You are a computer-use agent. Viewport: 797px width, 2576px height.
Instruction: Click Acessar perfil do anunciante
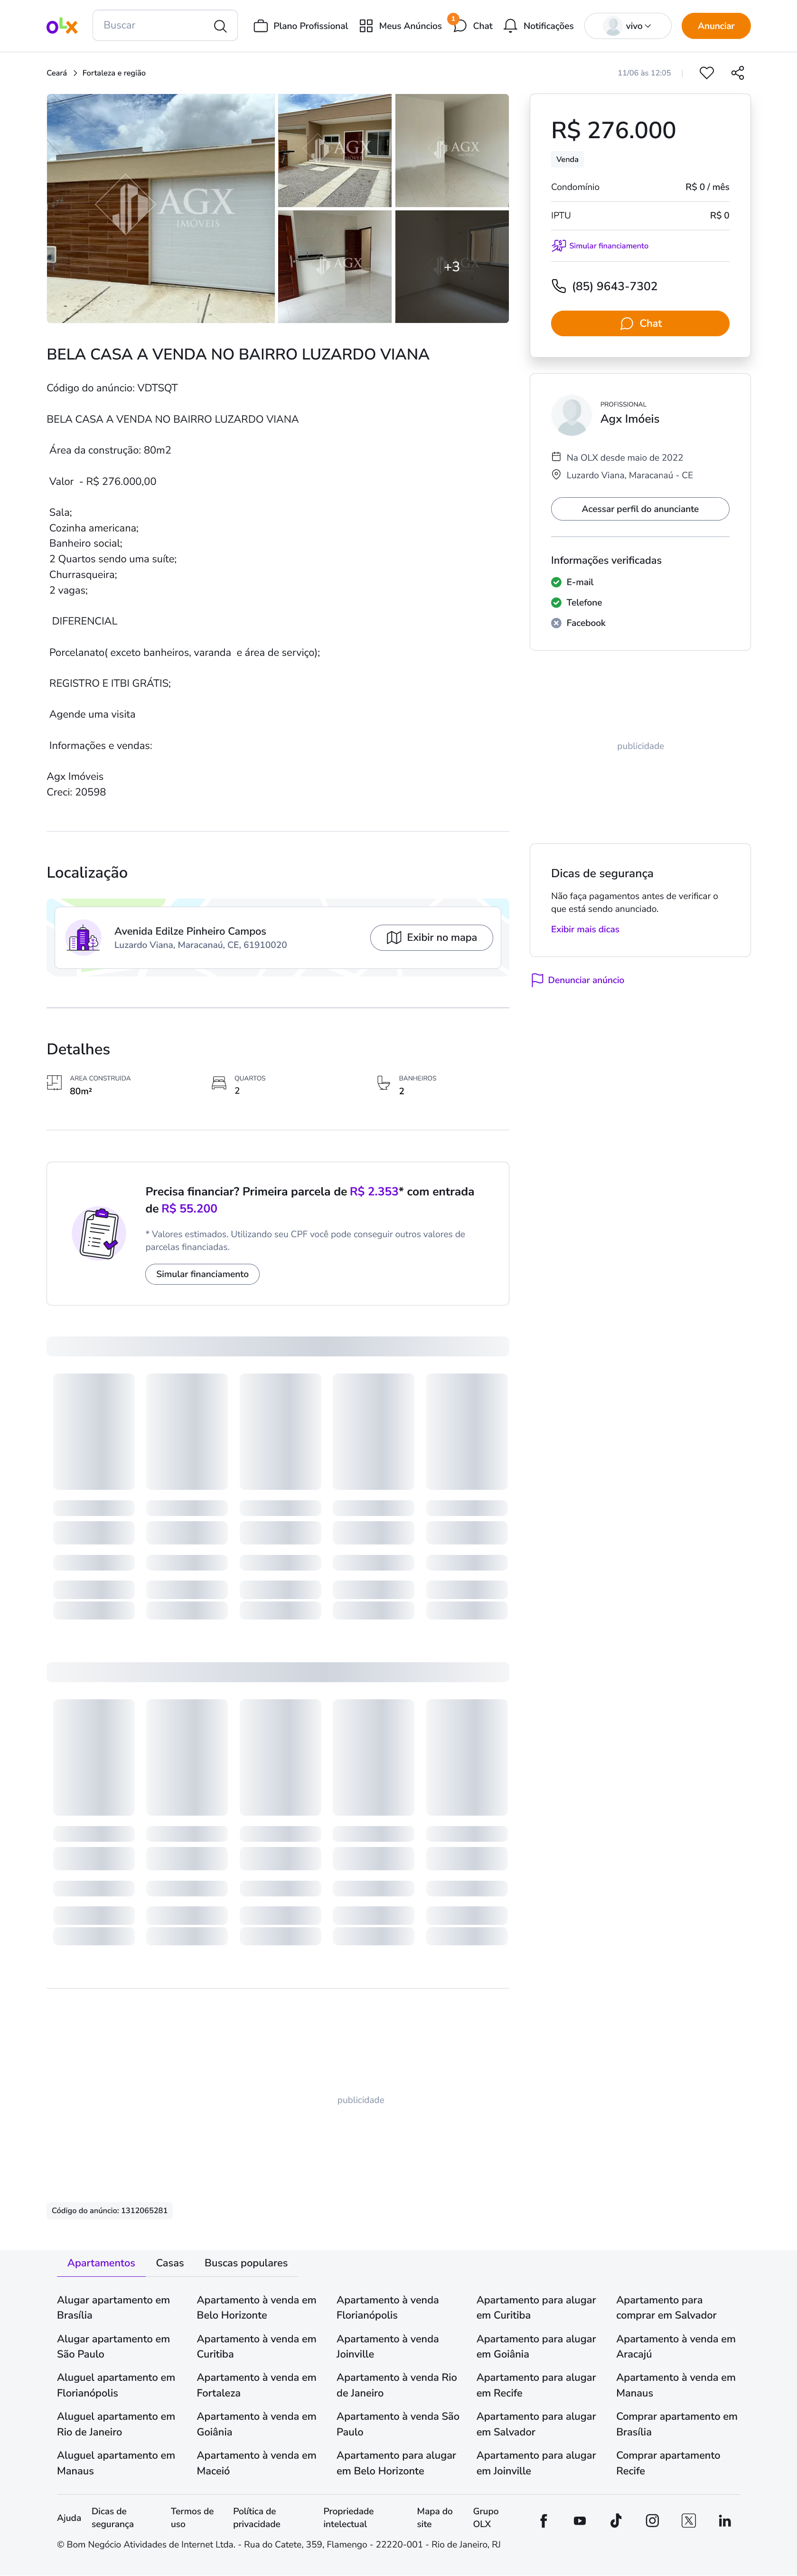point(640,509)
